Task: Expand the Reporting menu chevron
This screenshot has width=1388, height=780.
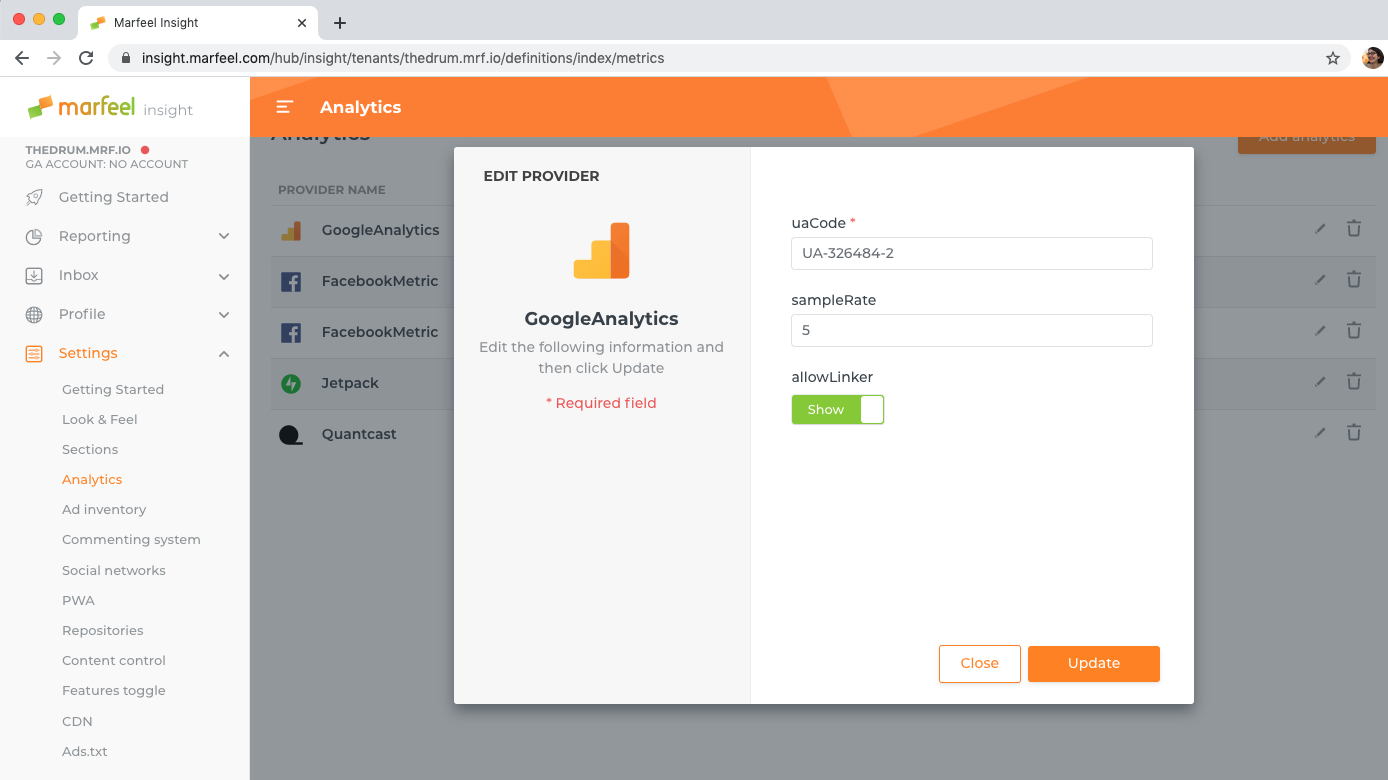Action: [224, 236]
